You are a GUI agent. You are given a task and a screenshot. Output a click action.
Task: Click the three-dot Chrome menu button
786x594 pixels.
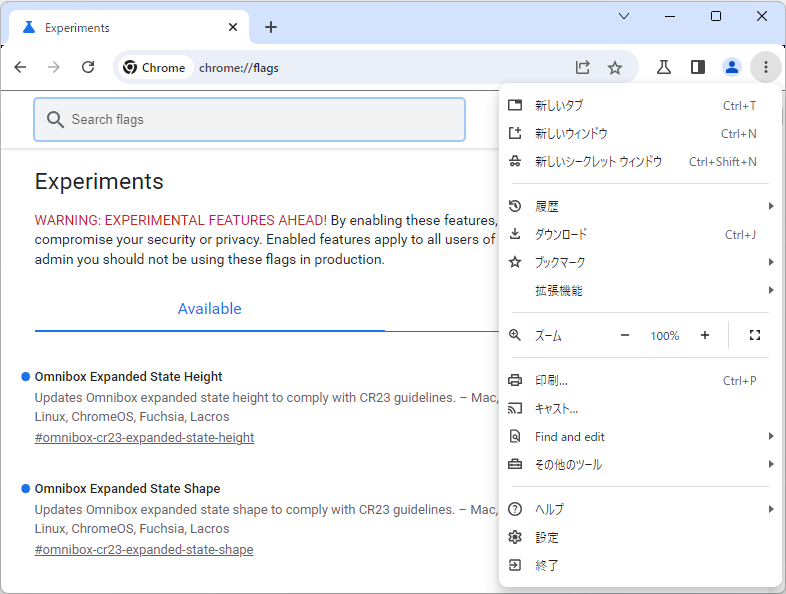point(766,67)
